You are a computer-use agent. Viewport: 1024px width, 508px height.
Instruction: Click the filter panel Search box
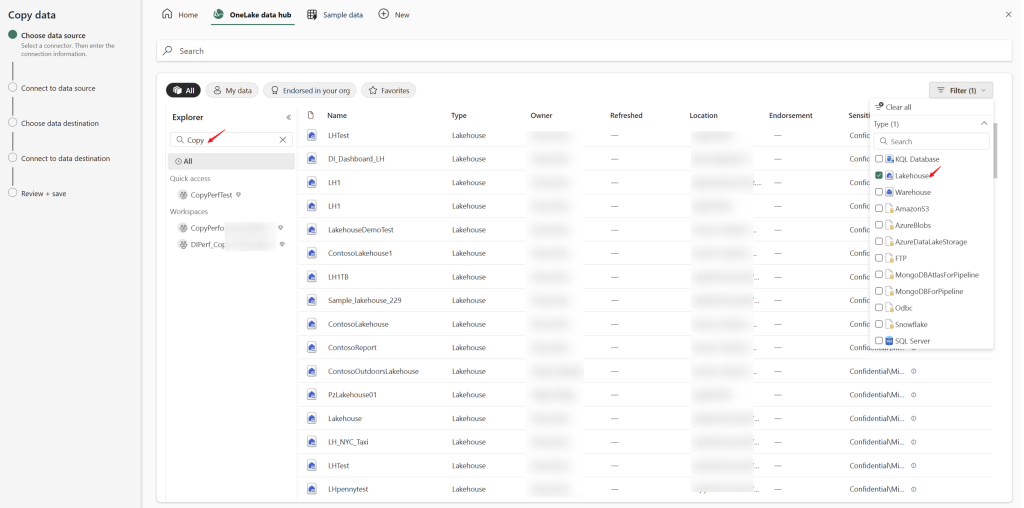(931, 141)
